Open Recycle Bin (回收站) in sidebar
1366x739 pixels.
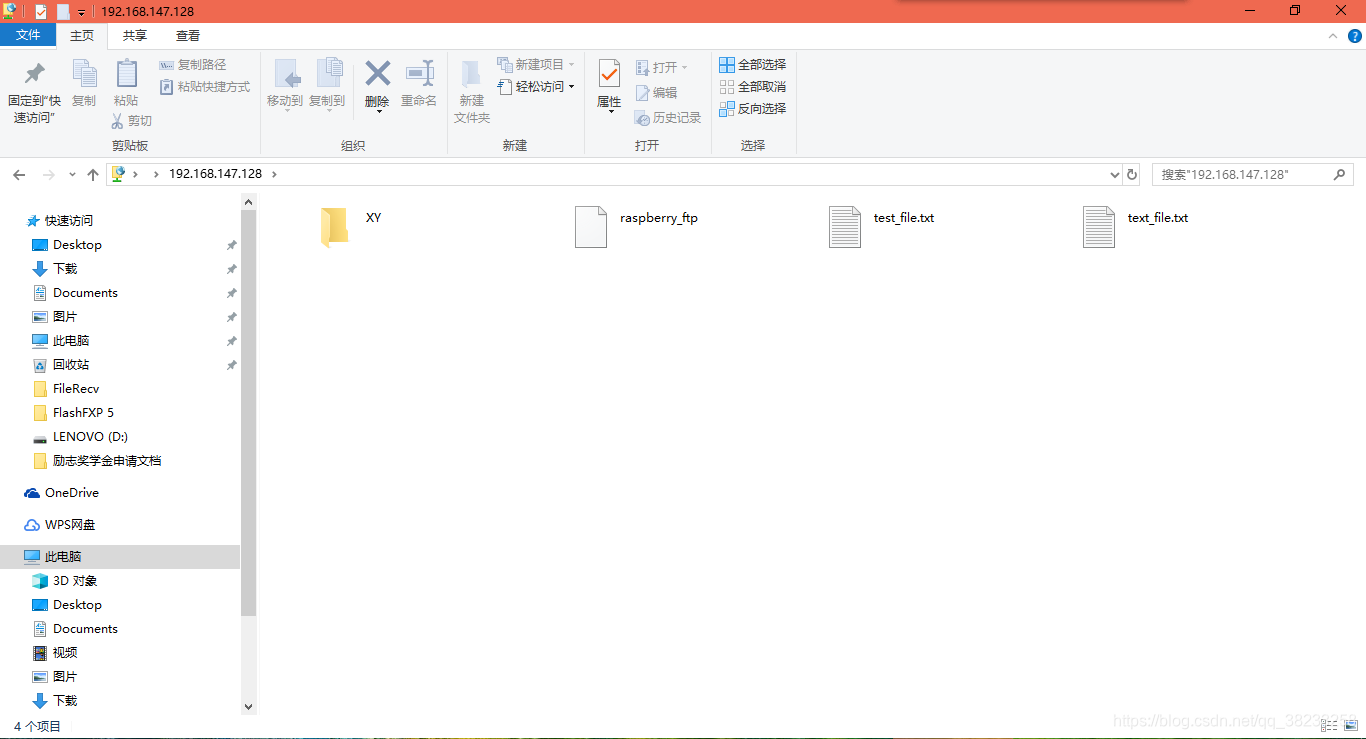71,365
